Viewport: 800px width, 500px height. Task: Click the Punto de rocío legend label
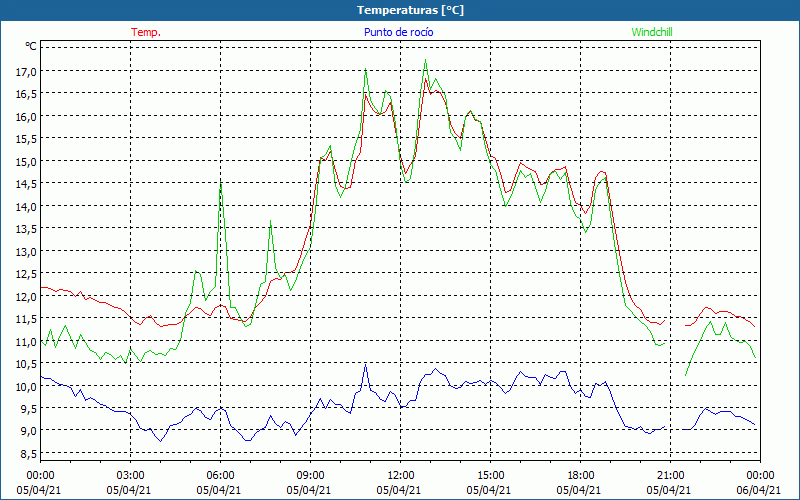coord(398,32)
